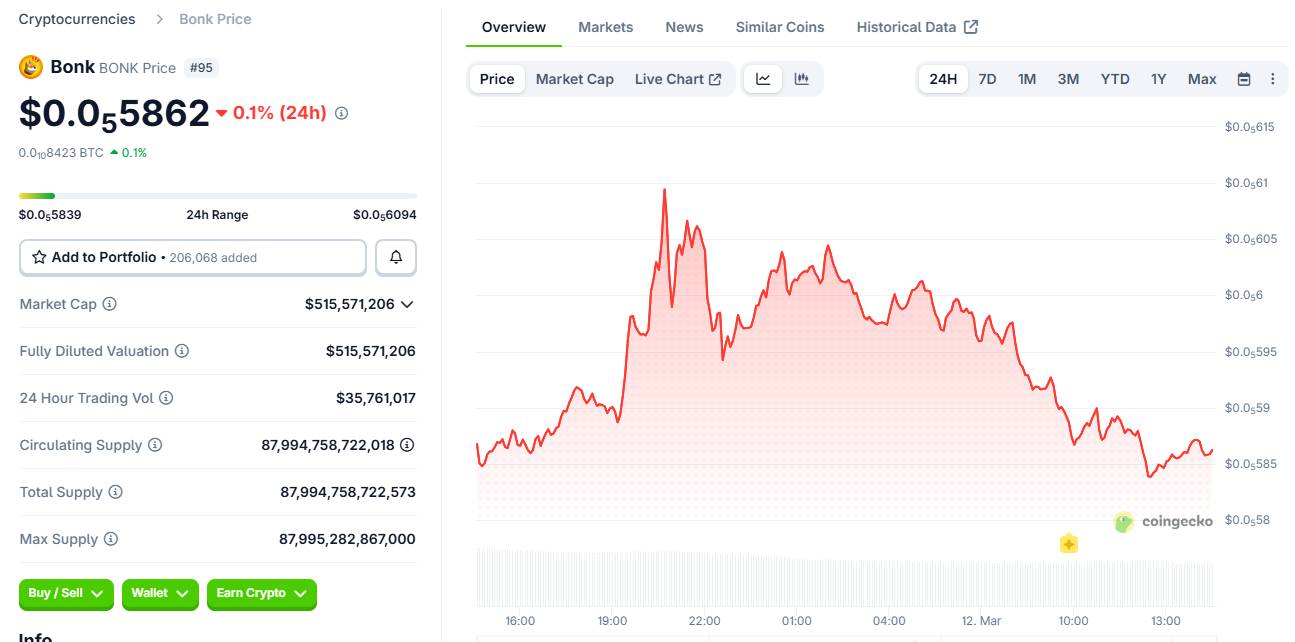Image resolution: width=1295 pixels, height=642 pixels.
Task: Click the price alert bell icon
Action: click(396, 257)
